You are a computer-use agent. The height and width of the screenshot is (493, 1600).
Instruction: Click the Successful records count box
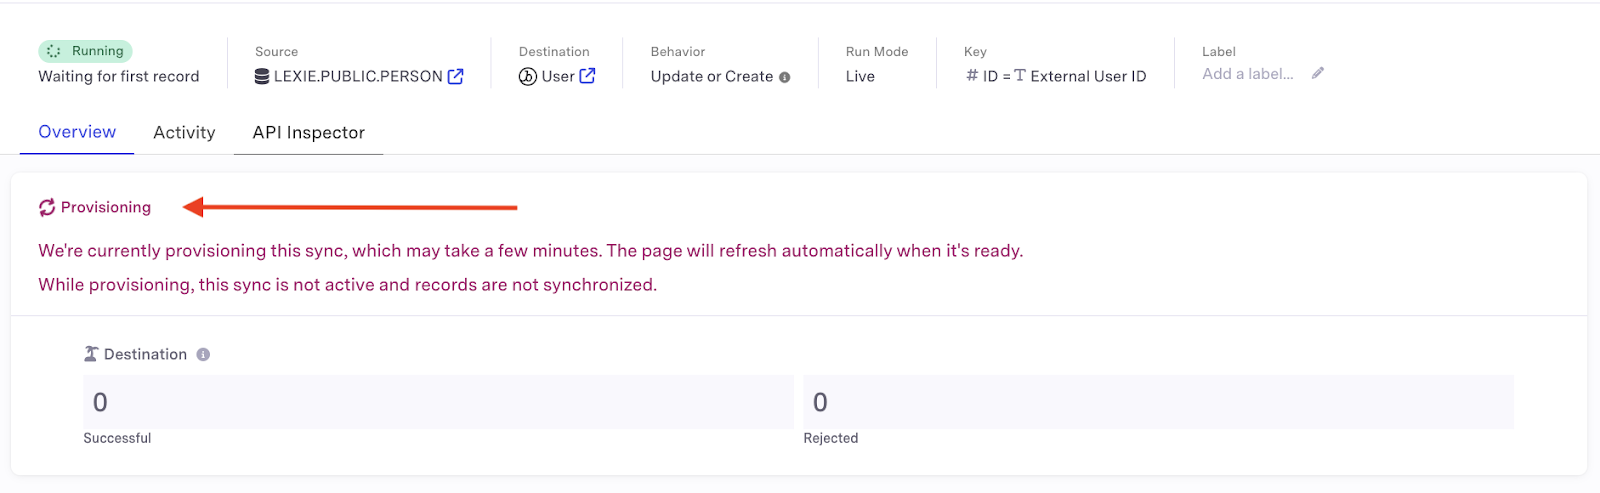tap(438, 402)
